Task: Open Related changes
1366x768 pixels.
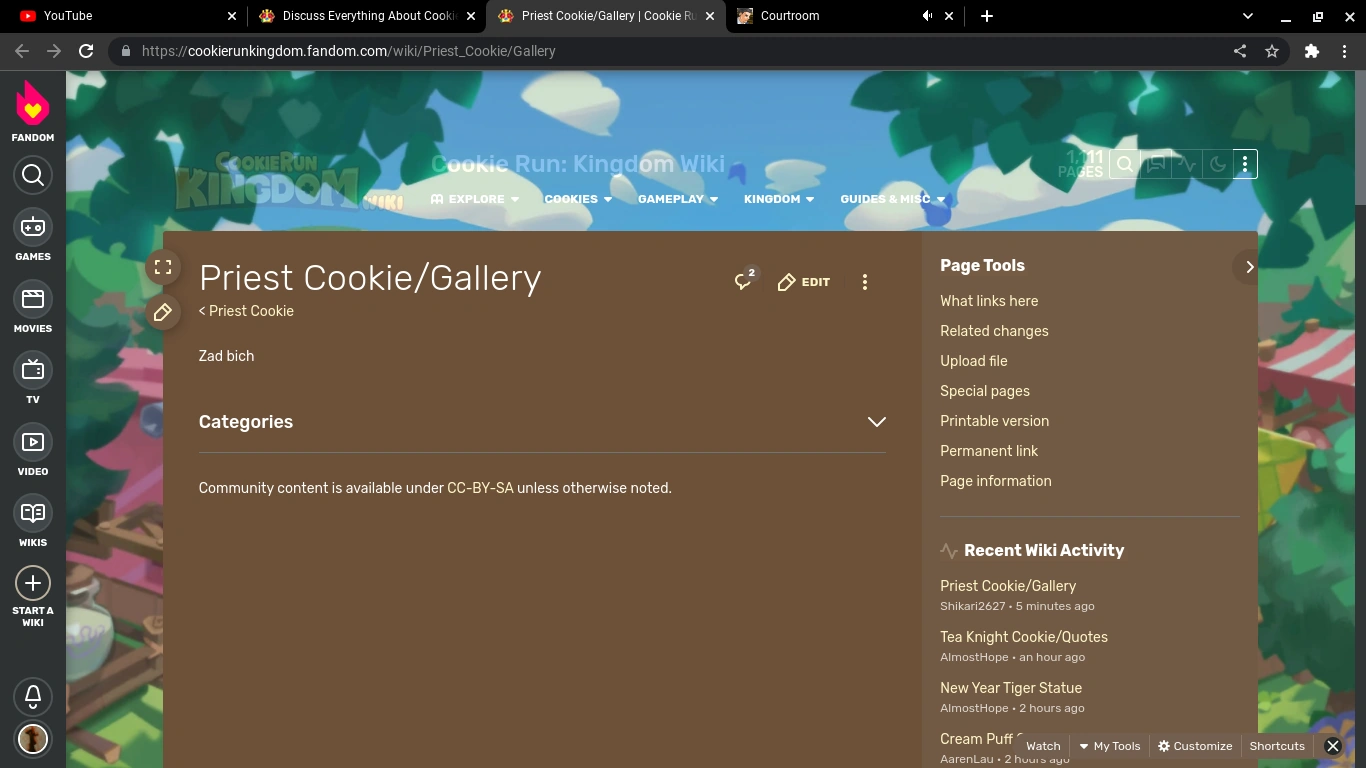Action: 994,331
